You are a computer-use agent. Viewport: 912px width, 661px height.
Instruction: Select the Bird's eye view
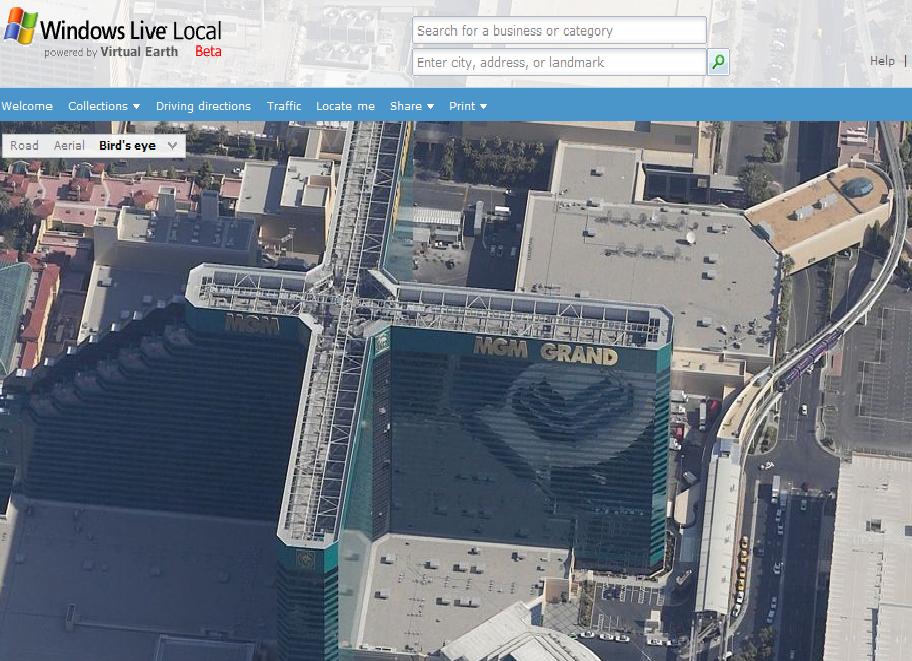(x=127, y=145)
